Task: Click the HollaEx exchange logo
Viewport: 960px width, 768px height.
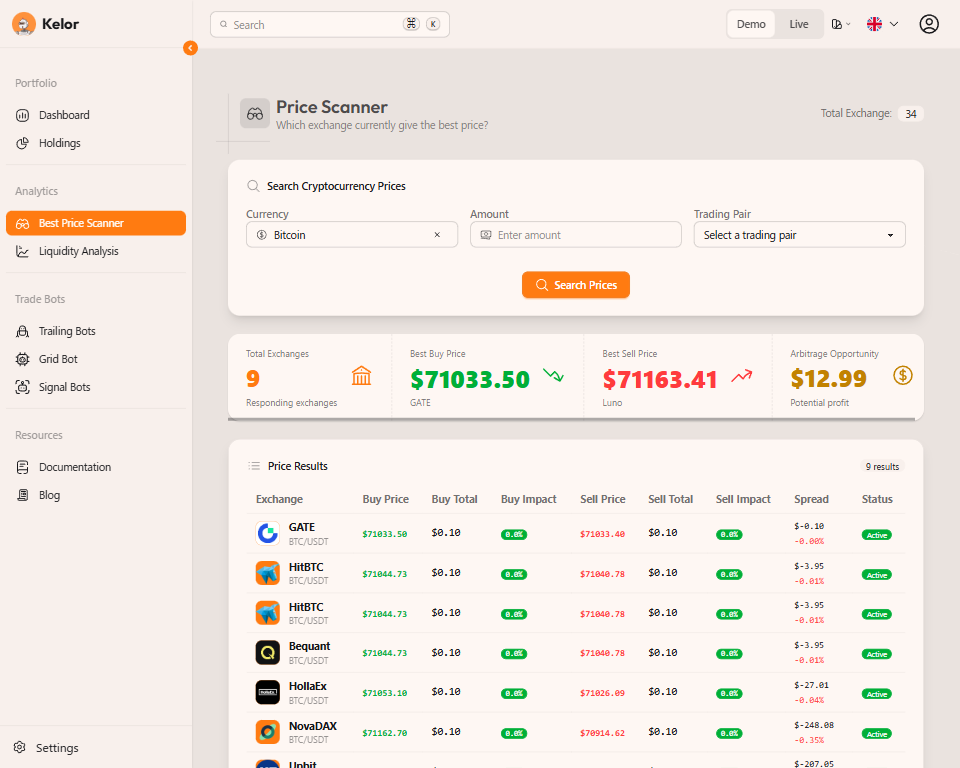Action: [x=267, y=692]
